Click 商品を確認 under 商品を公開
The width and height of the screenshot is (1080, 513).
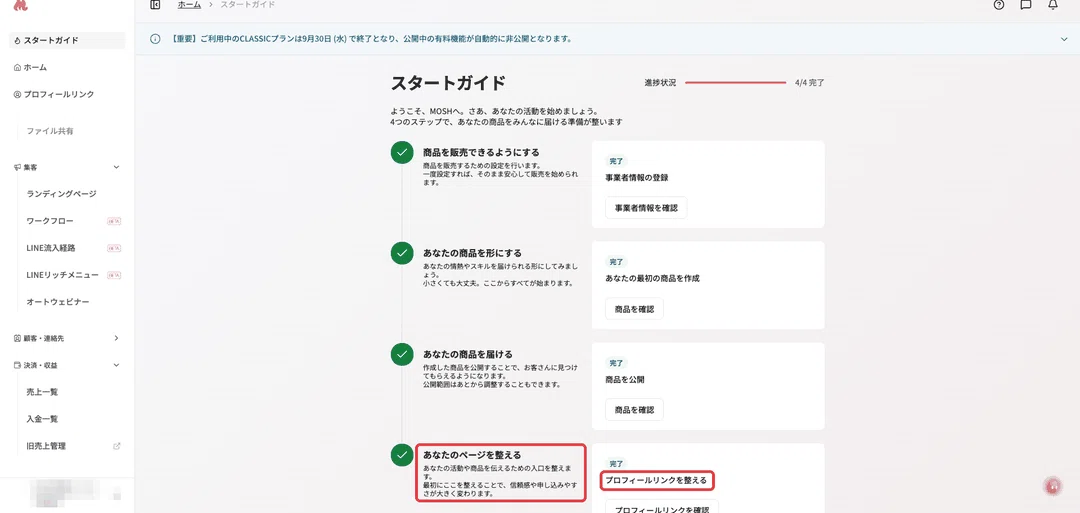[634, 410]
